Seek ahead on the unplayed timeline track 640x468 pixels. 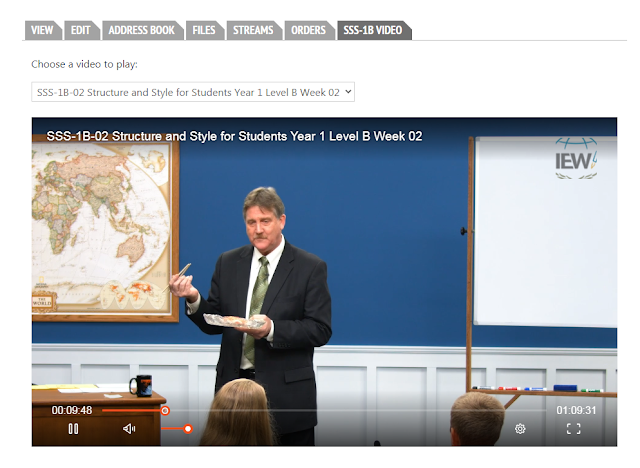[359, 410]
